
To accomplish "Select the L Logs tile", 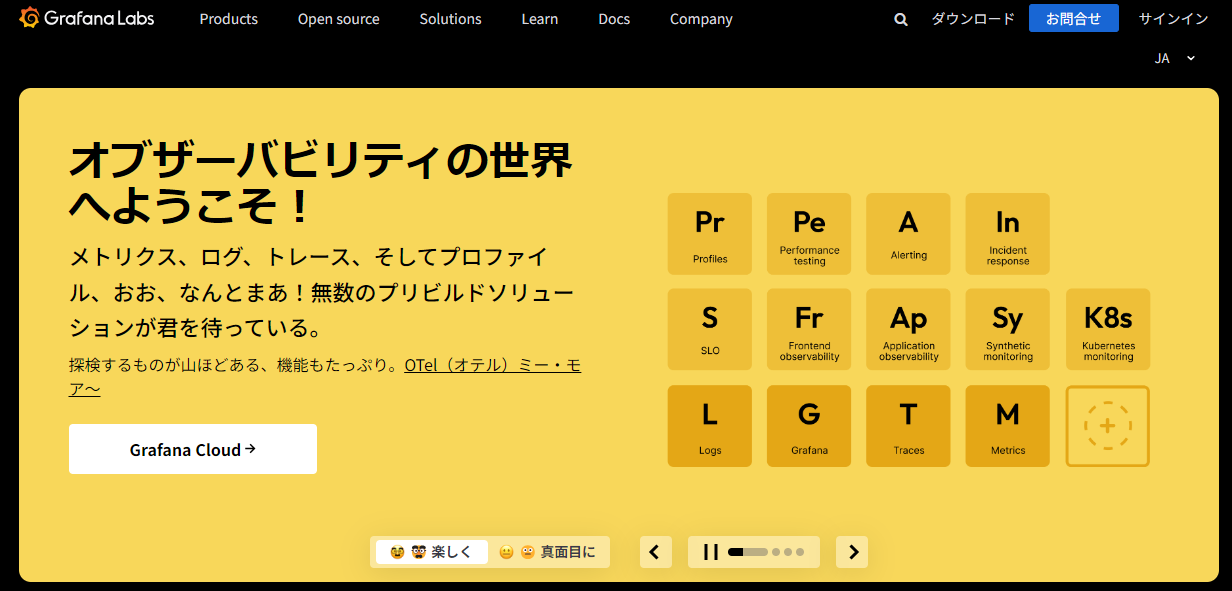I will coord(710,426).
